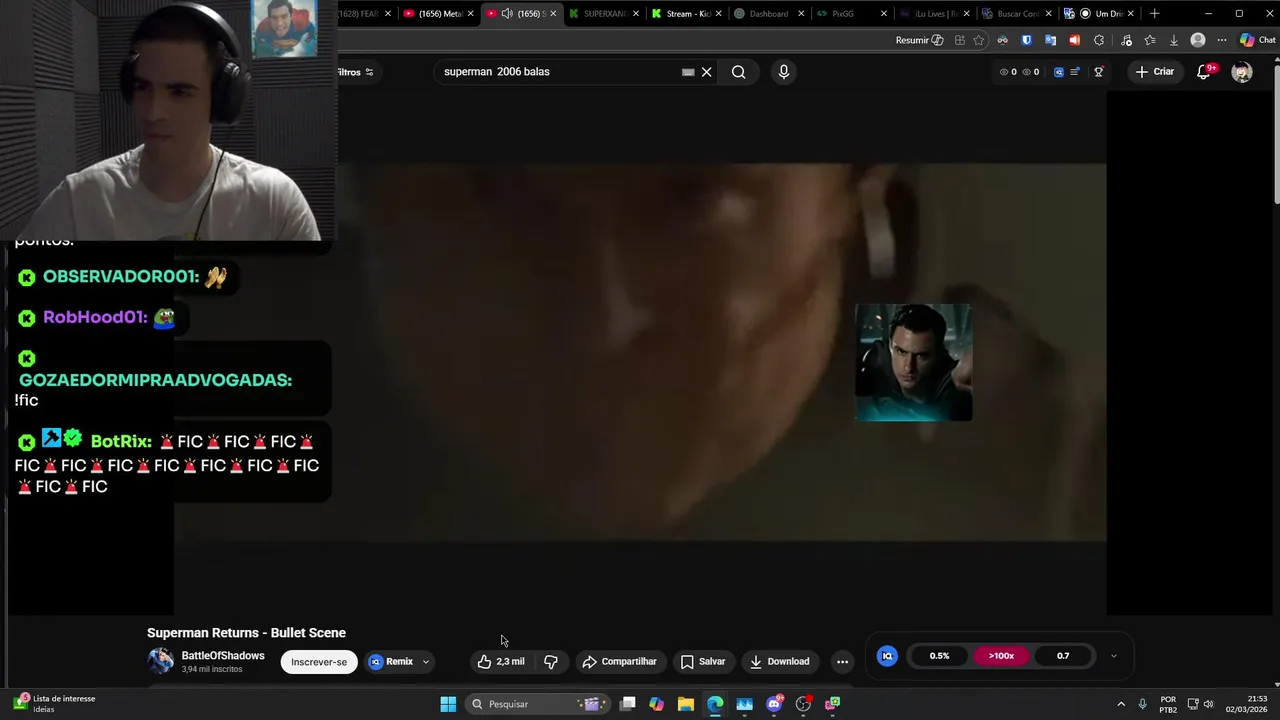Clear the search text with the X
The height and width of the screenshot is (720, 1280).
(706, 72)
